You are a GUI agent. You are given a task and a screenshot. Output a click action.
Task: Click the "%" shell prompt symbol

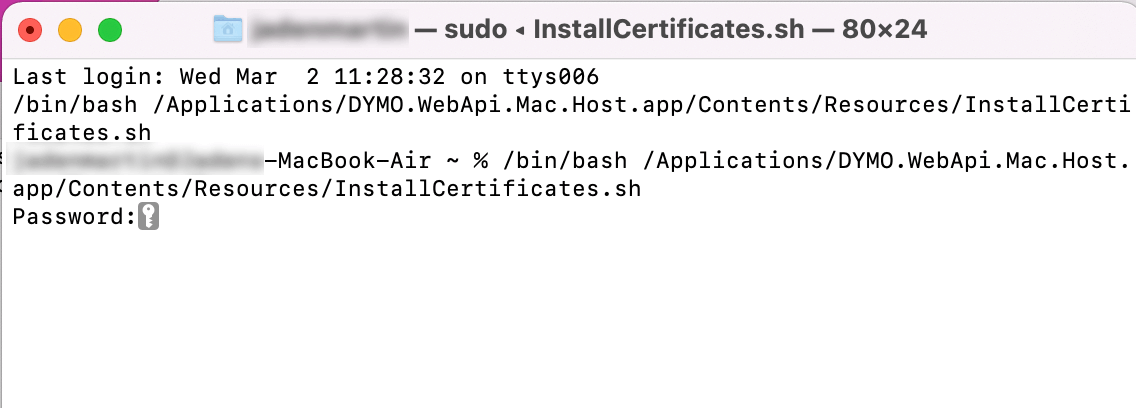point(479,160)
